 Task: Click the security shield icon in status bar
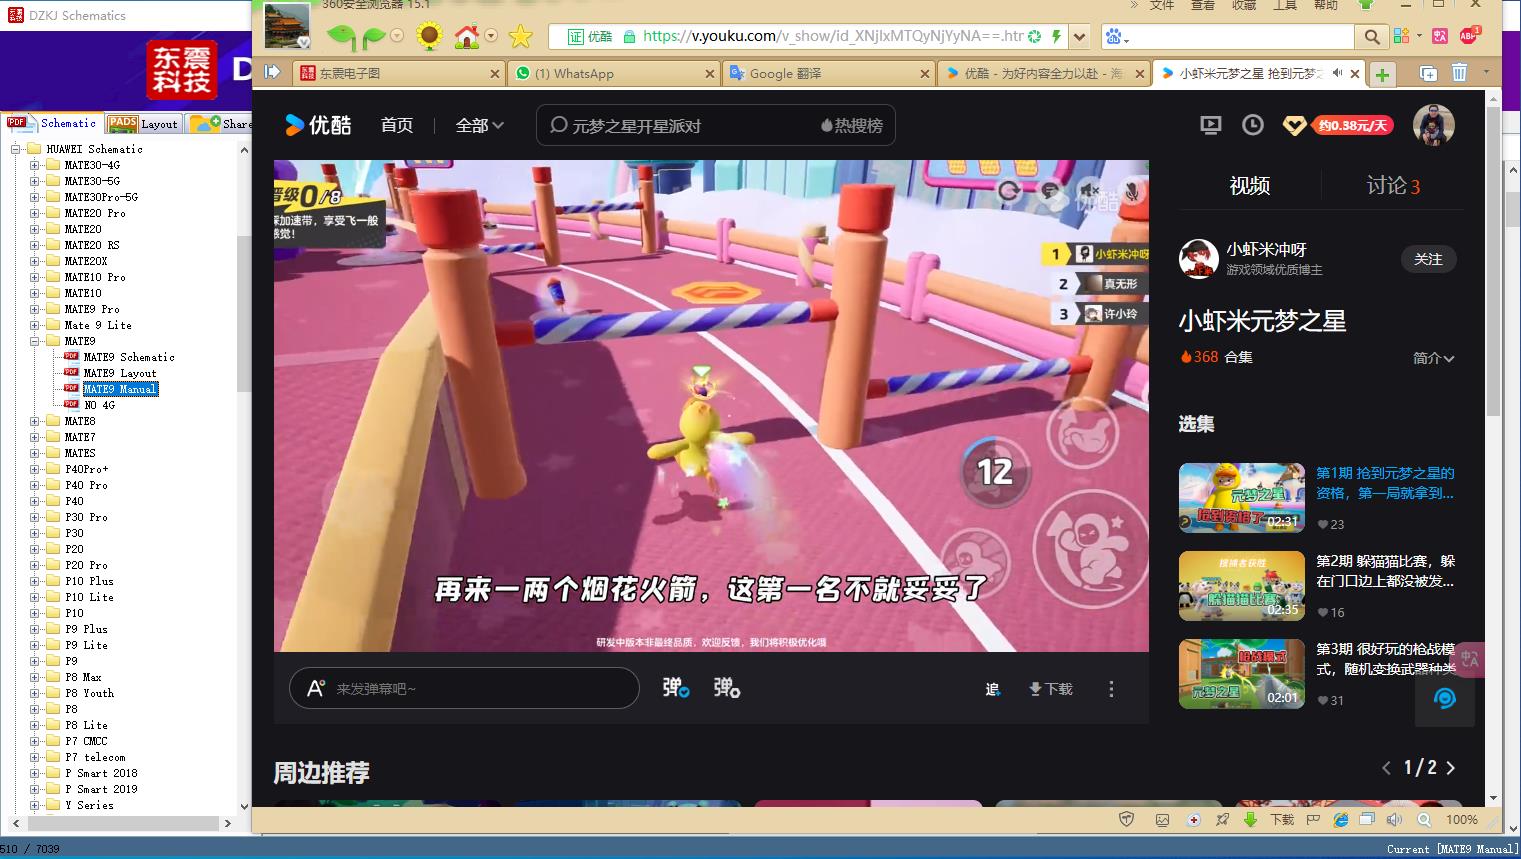click(1127, 819)
